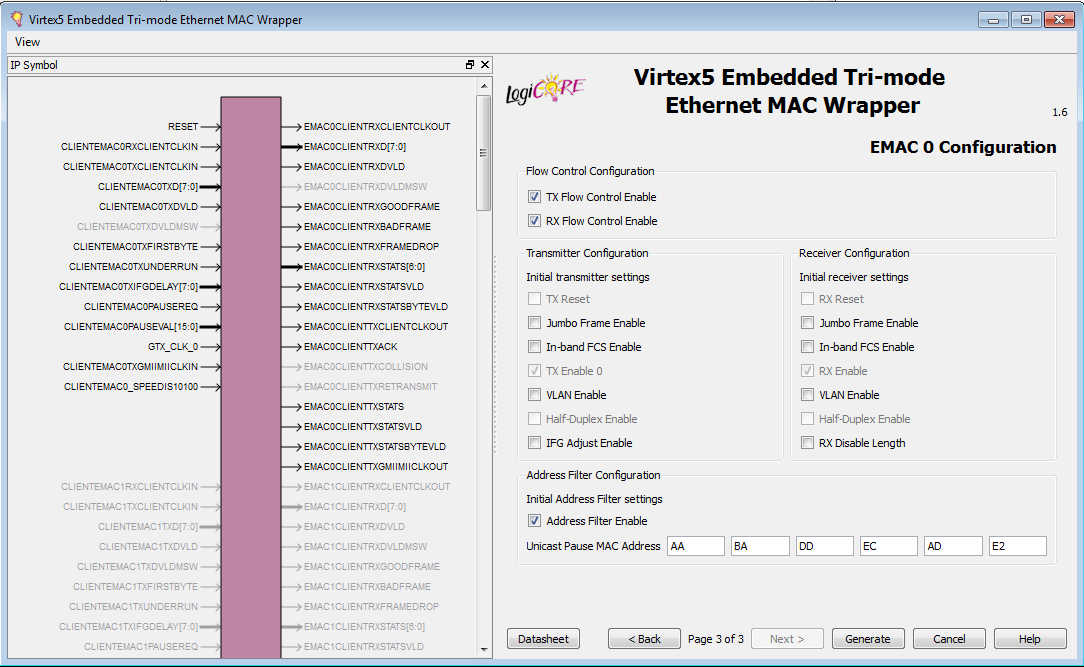Click EMAC0CLIENTTXACK output port
This screenshot has width=1084, height=667.
pyautogui.click(x=351, y=346)
